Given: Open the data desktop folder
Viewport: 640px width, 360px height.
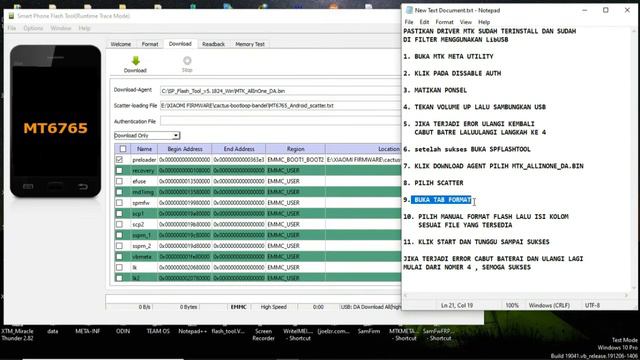Looking at the screenshot, I should [x=53, y=331].
